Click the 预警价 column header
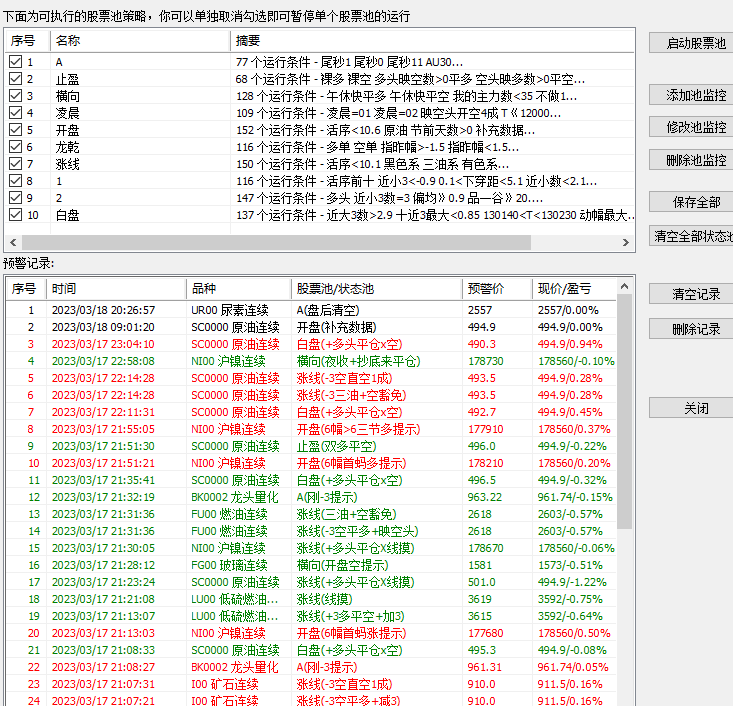733x706 pixels. click(497, 289)
